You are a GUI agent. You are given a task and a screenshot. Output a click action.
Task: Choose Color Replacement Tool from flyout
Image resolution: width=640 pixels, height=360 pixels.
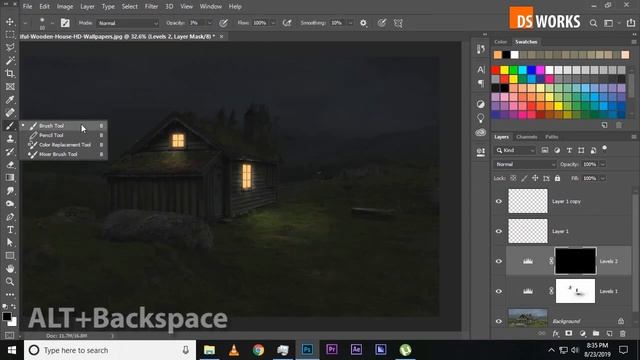point(64,145)
